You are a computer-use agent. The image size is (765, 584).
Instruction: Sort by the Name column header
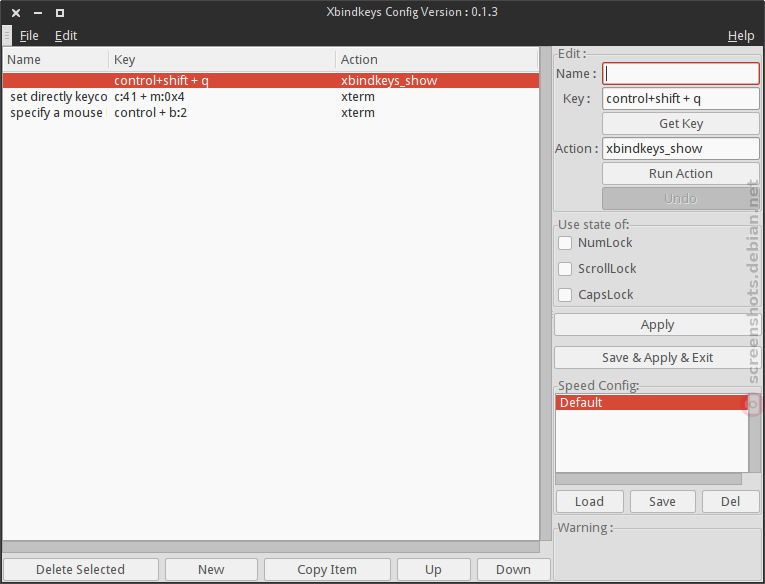pyautogui.click(x=56, y=60)
